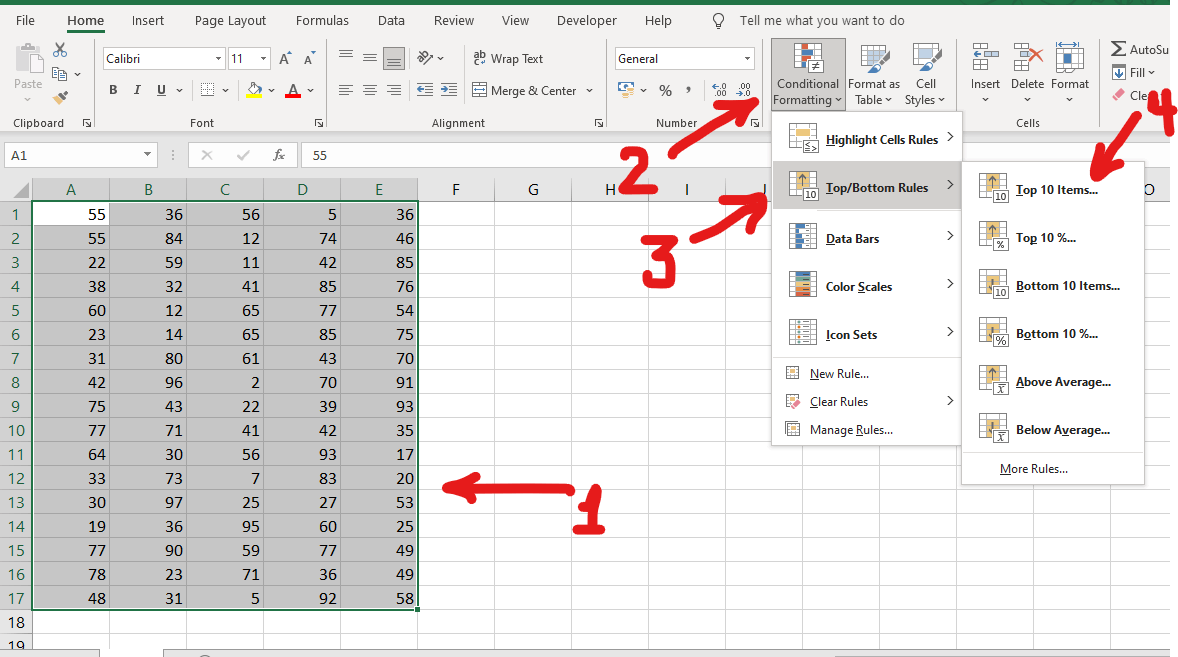Open the Format cells button
This screenshot has height=657, width=1178.
pos(1070,74)
